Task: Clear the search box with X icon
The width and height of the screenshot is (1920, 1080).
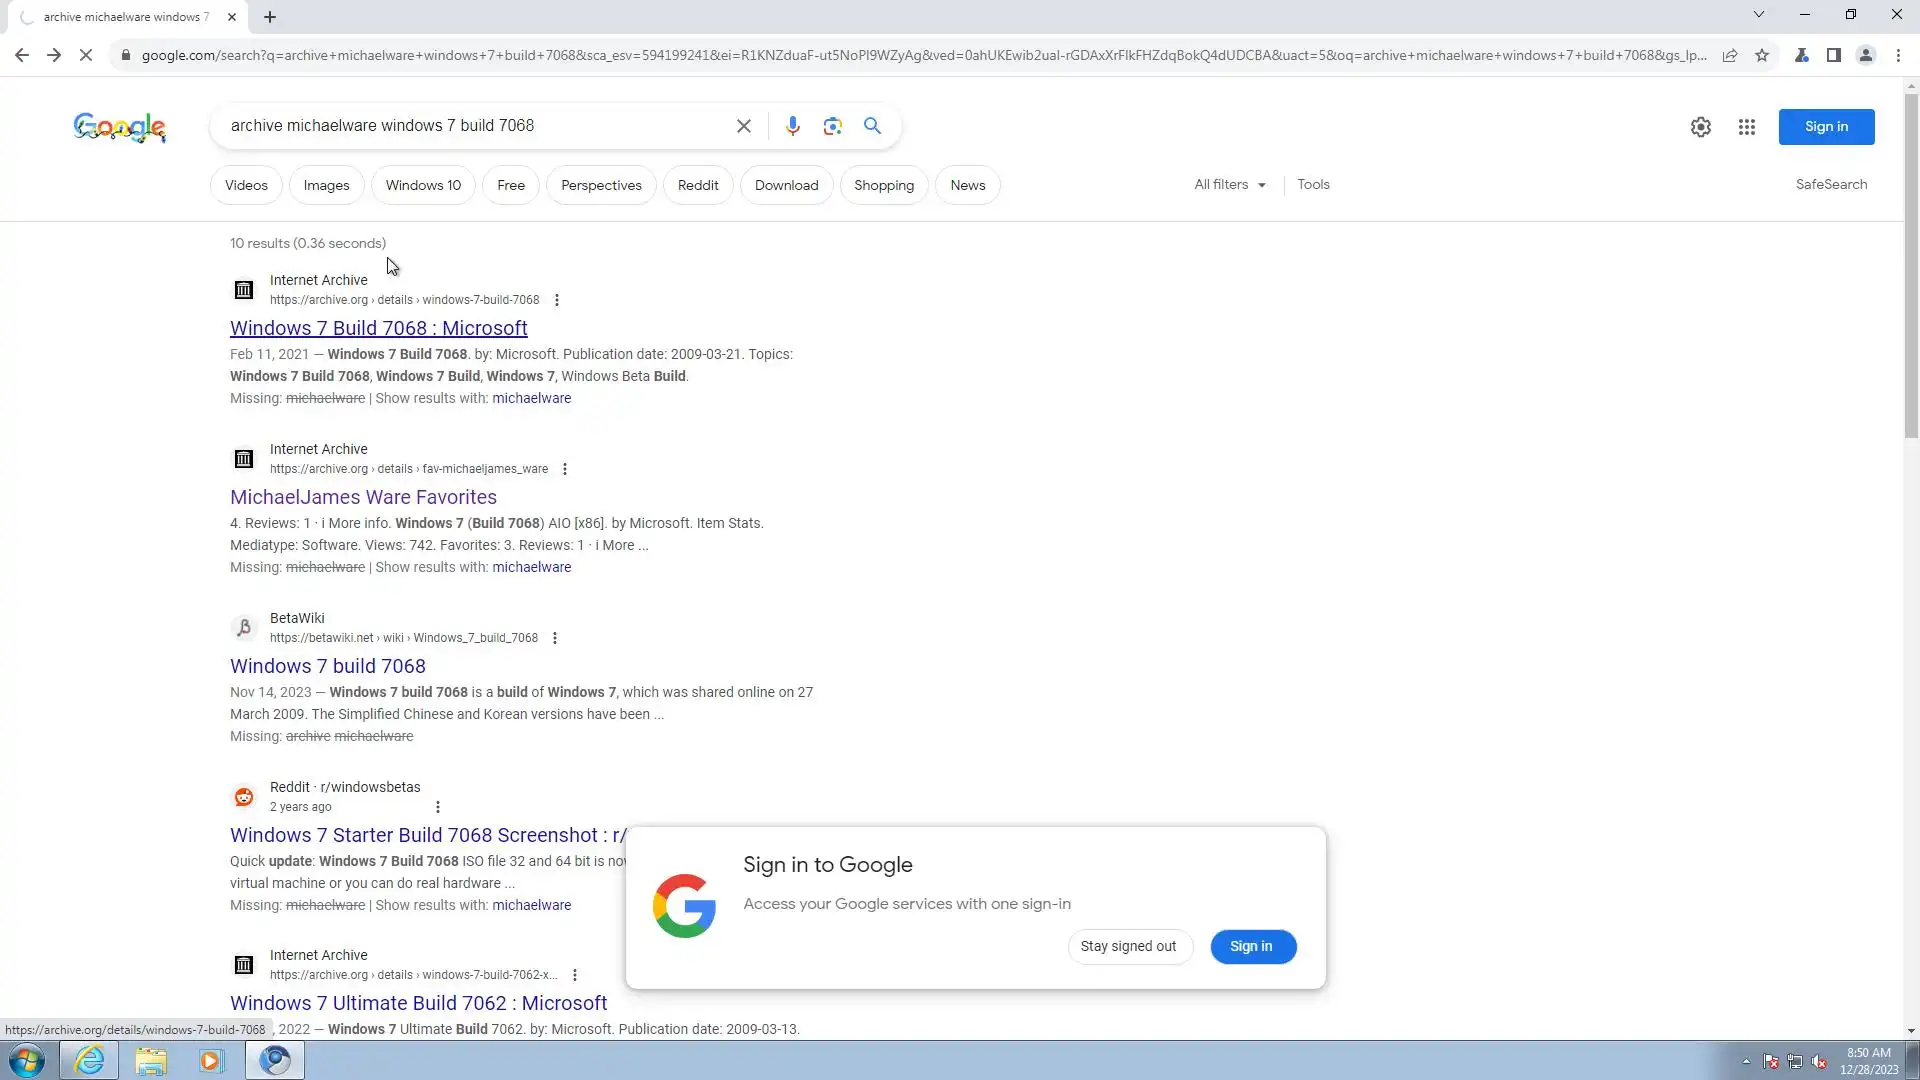Action: (x=744, y=126)
